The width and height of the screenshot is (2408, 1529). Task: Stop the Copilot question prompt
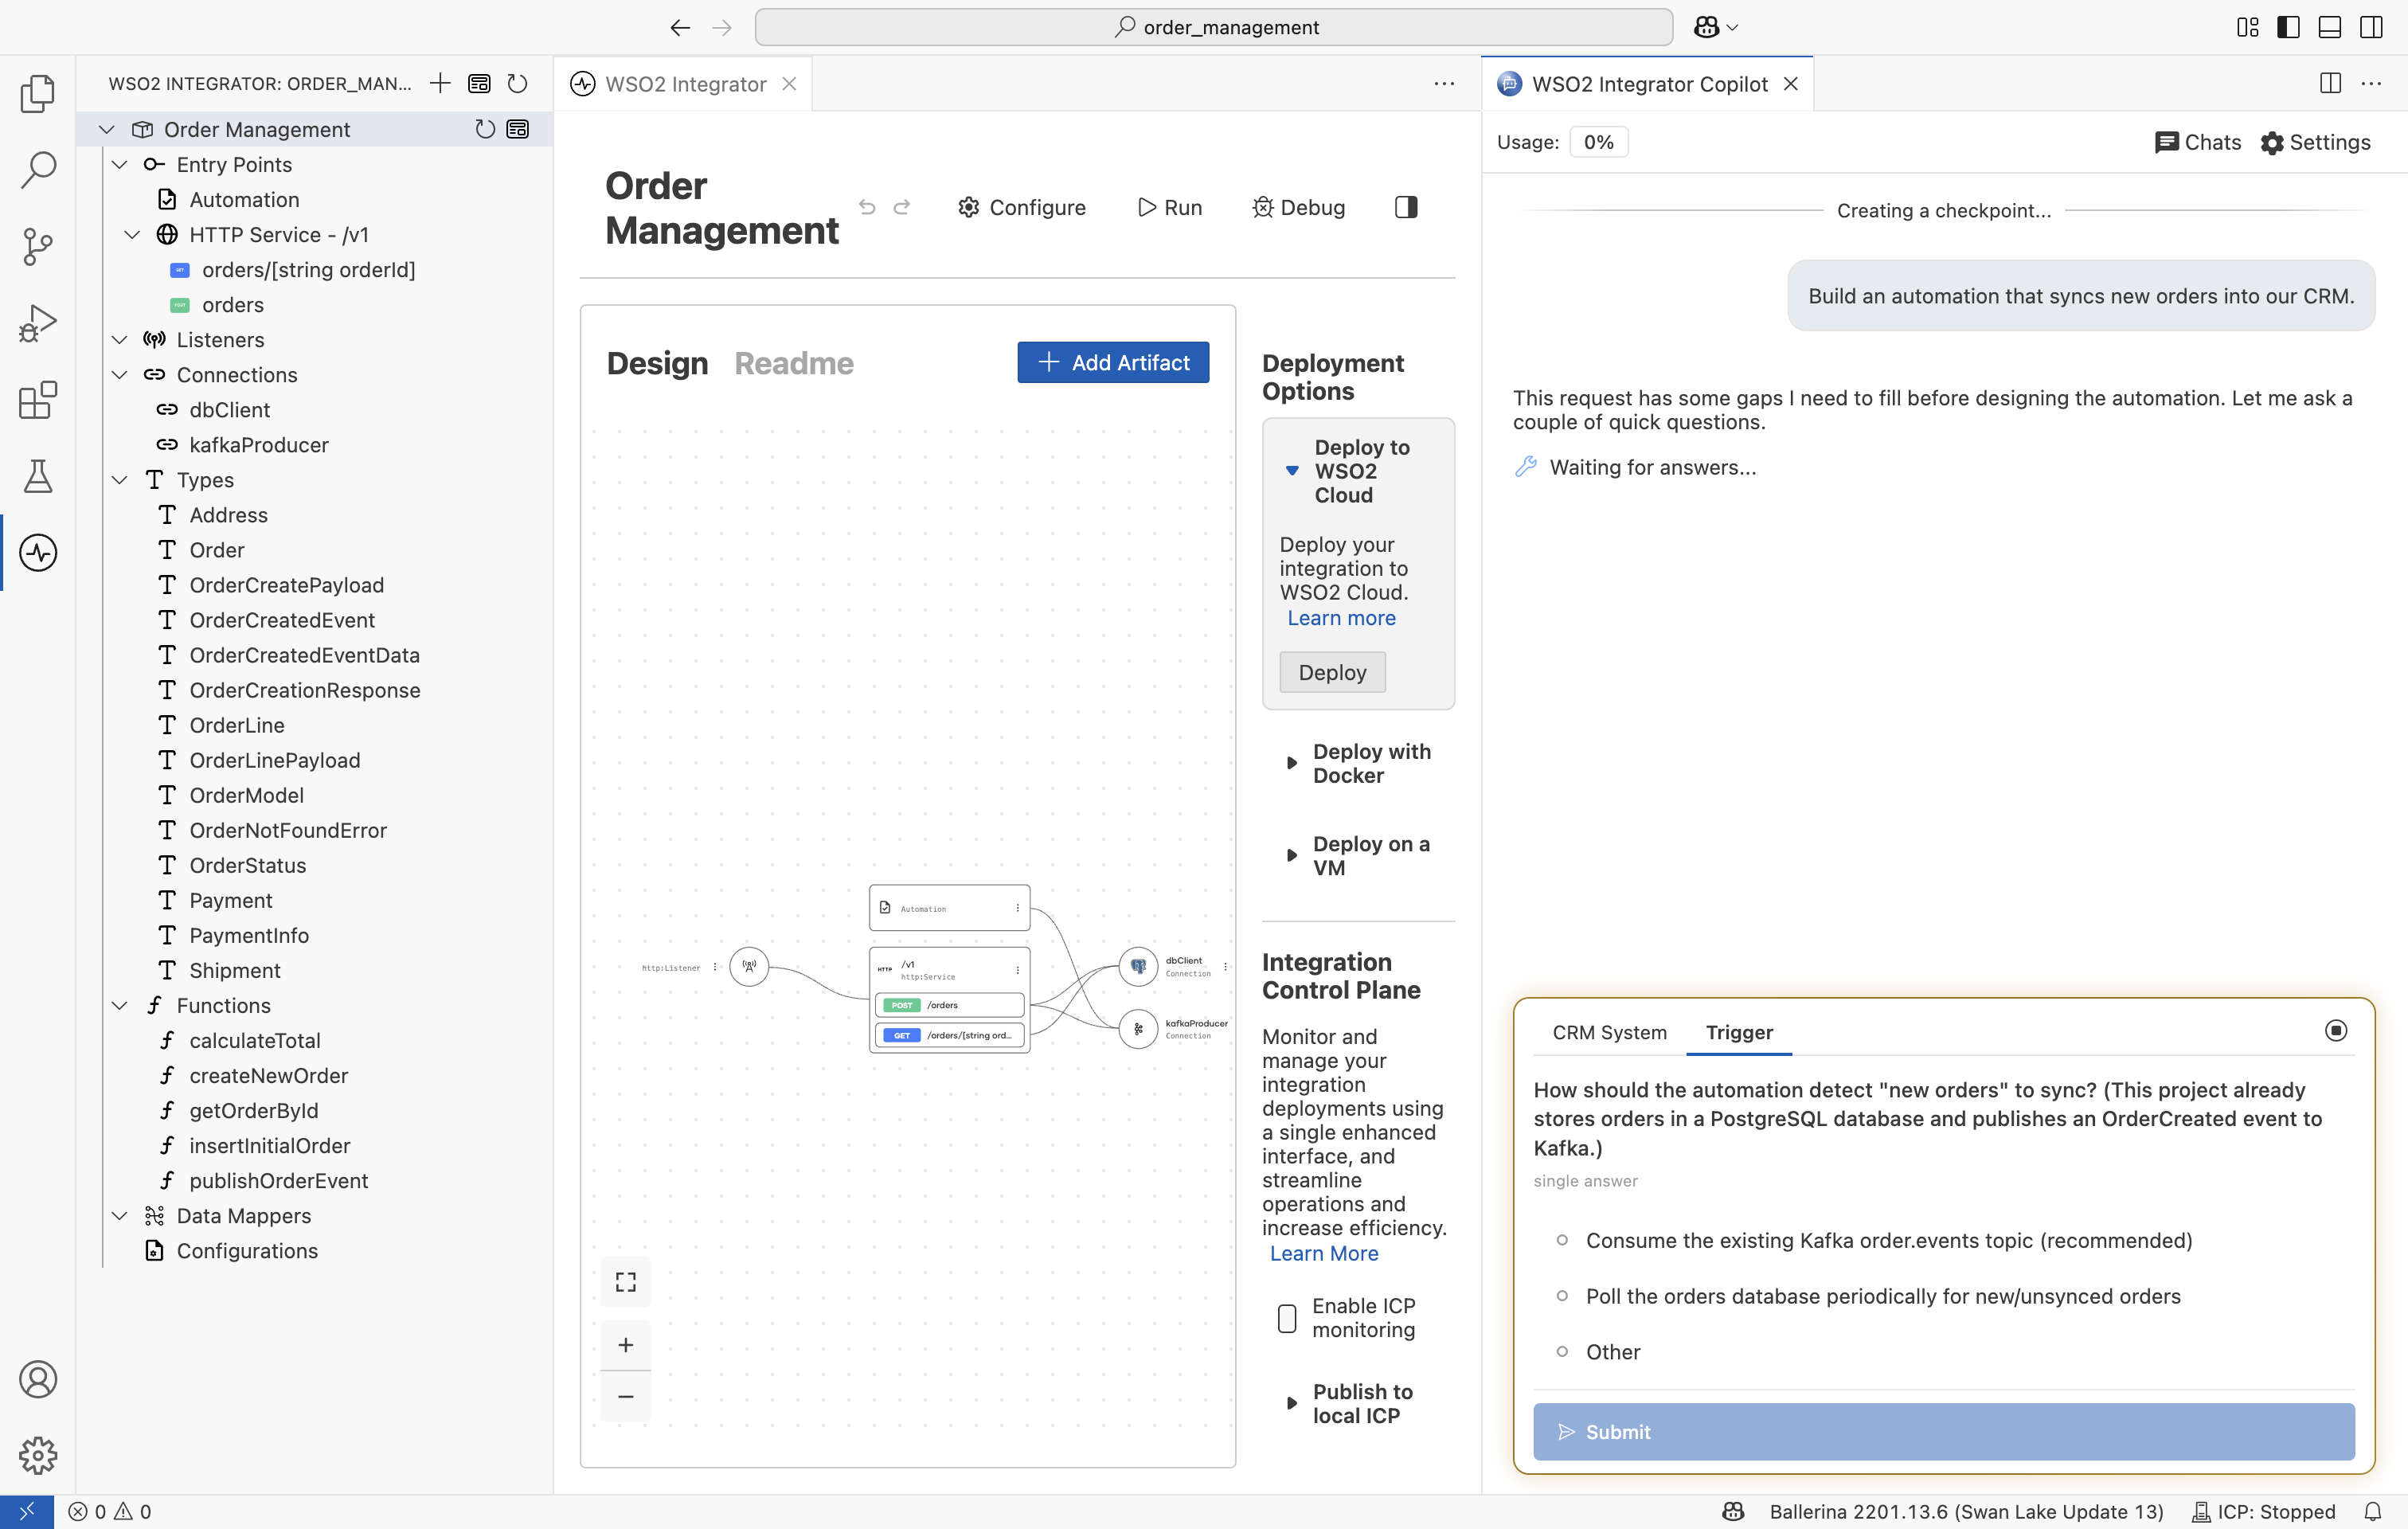(x=2336, y=1030)
